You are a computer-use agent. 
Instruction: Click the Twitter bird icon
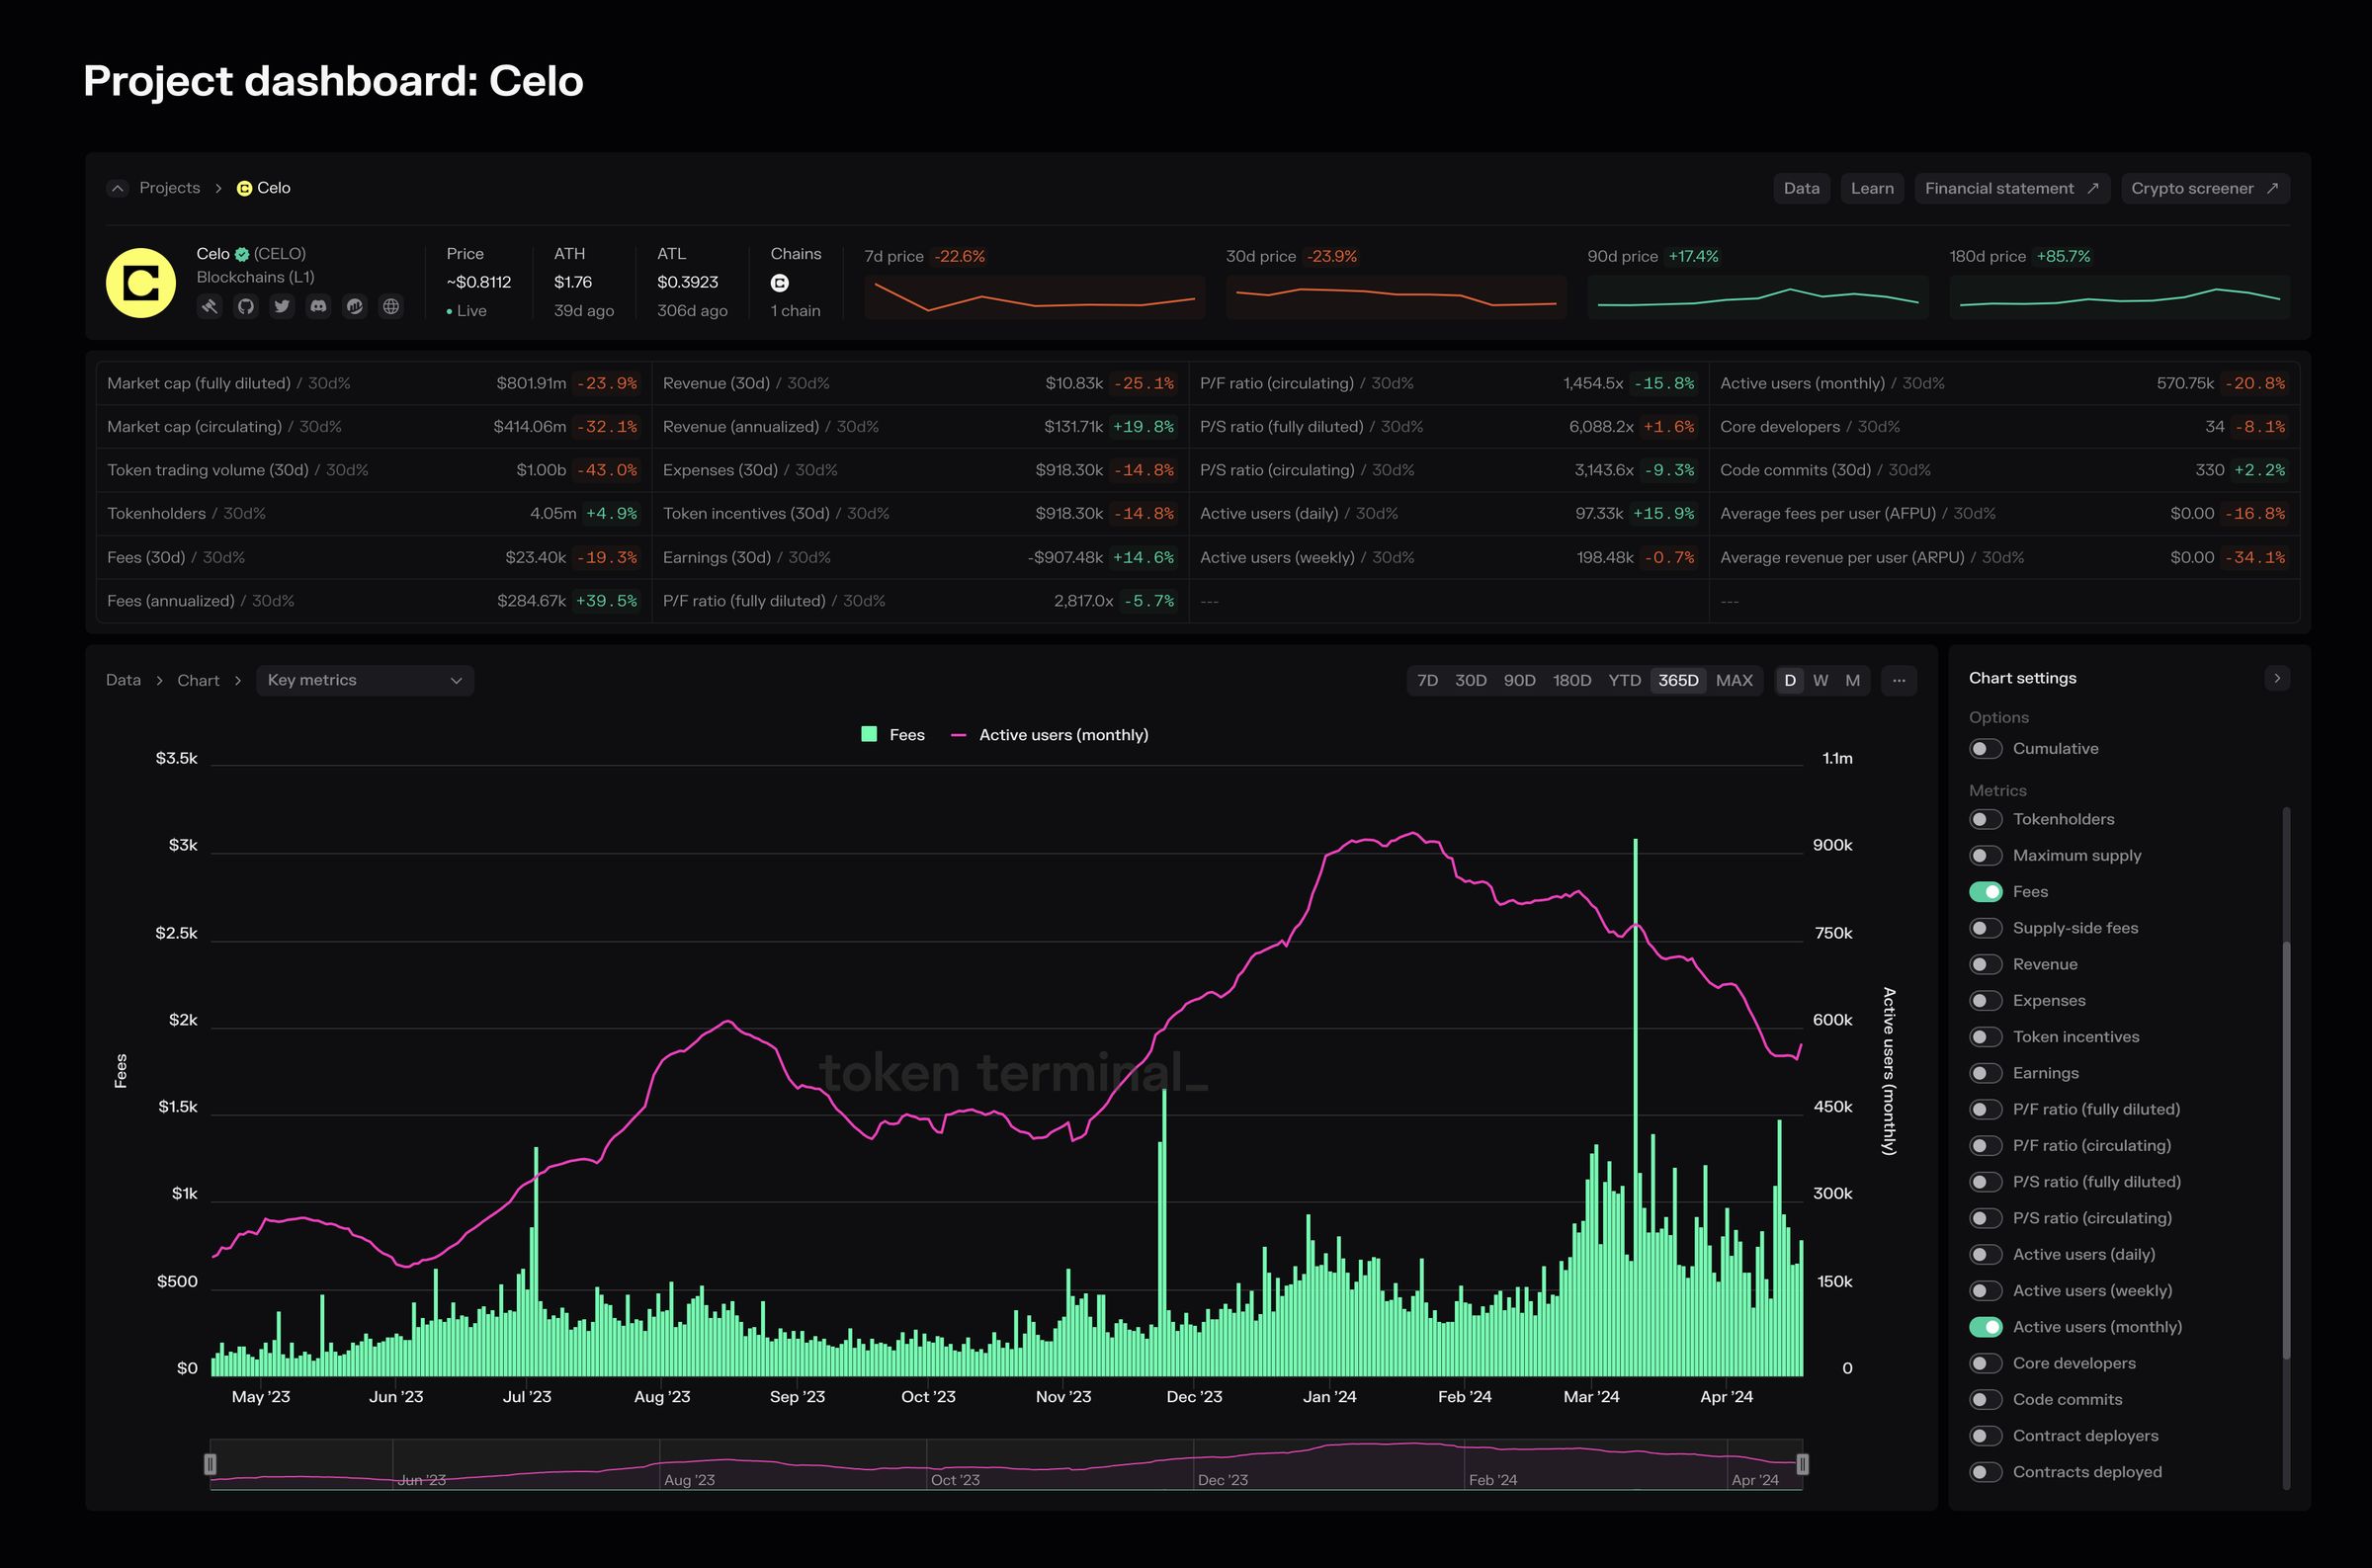point(282,306)
